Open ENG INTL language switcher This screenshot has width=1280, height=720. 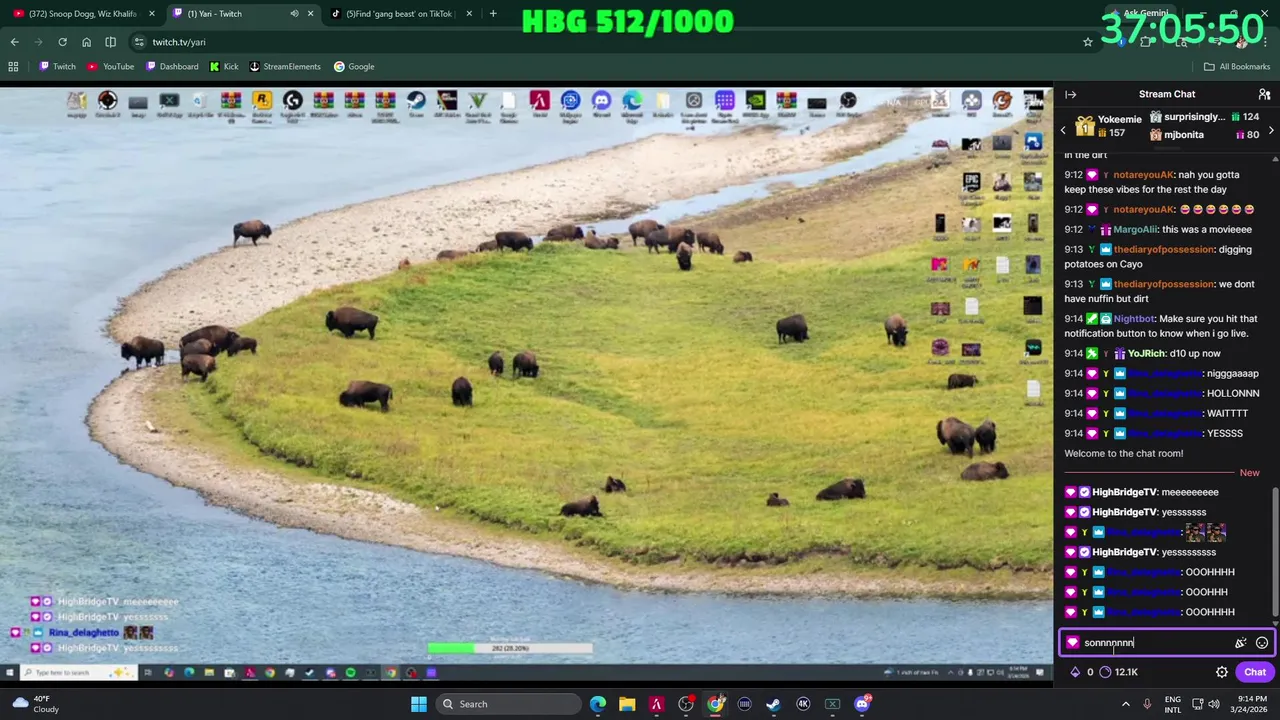1173,704
